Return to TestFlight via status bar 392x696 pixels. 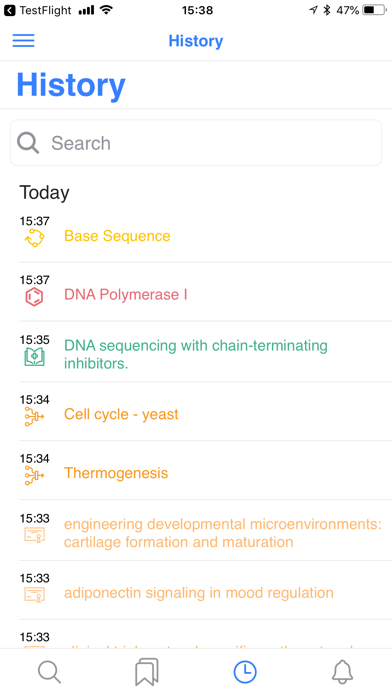coord(38,10)
